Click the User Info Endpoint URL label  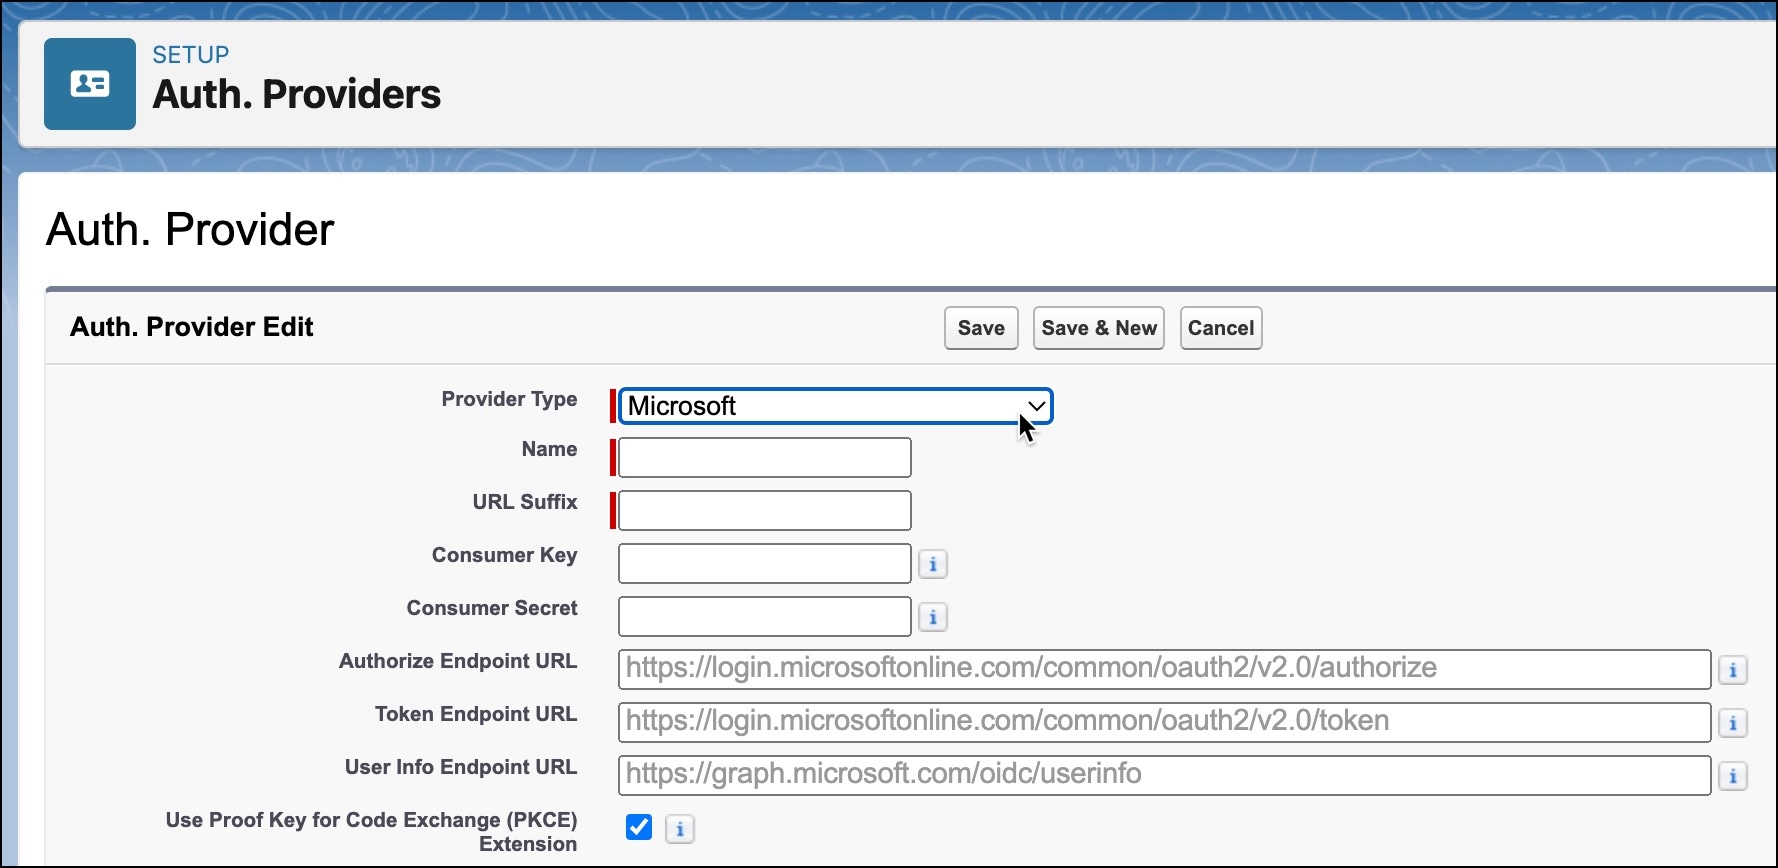(x=461, y=767)
